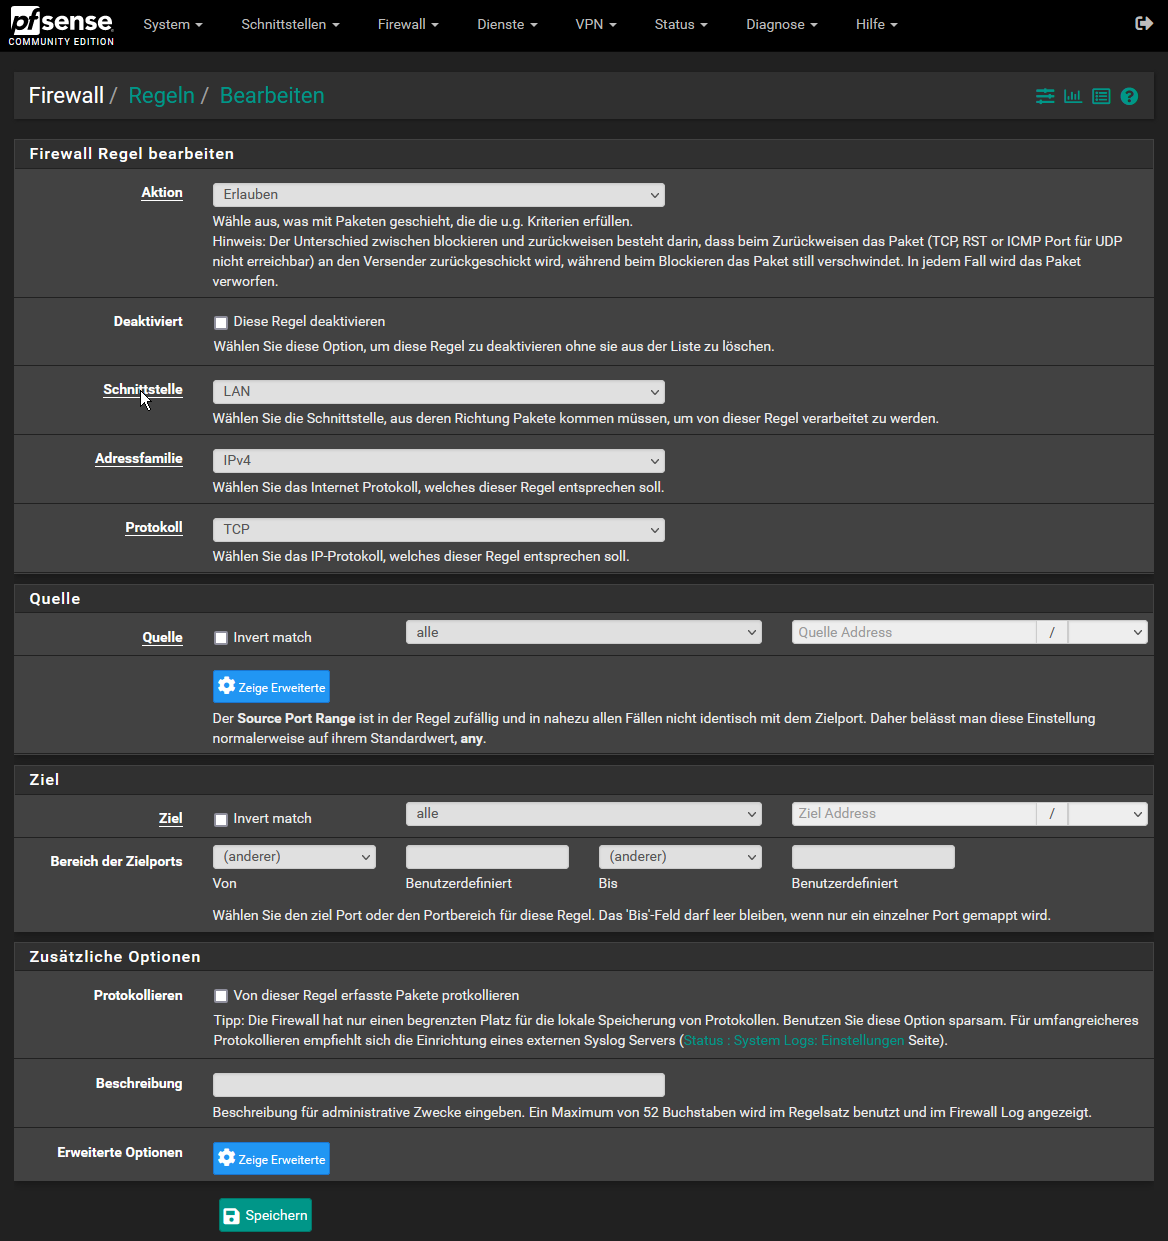This screenshot has height=1241, width=1168.
Task: Click Zeige Erweiterte in Erweiterte Optionen
Action: [271, 1159]
